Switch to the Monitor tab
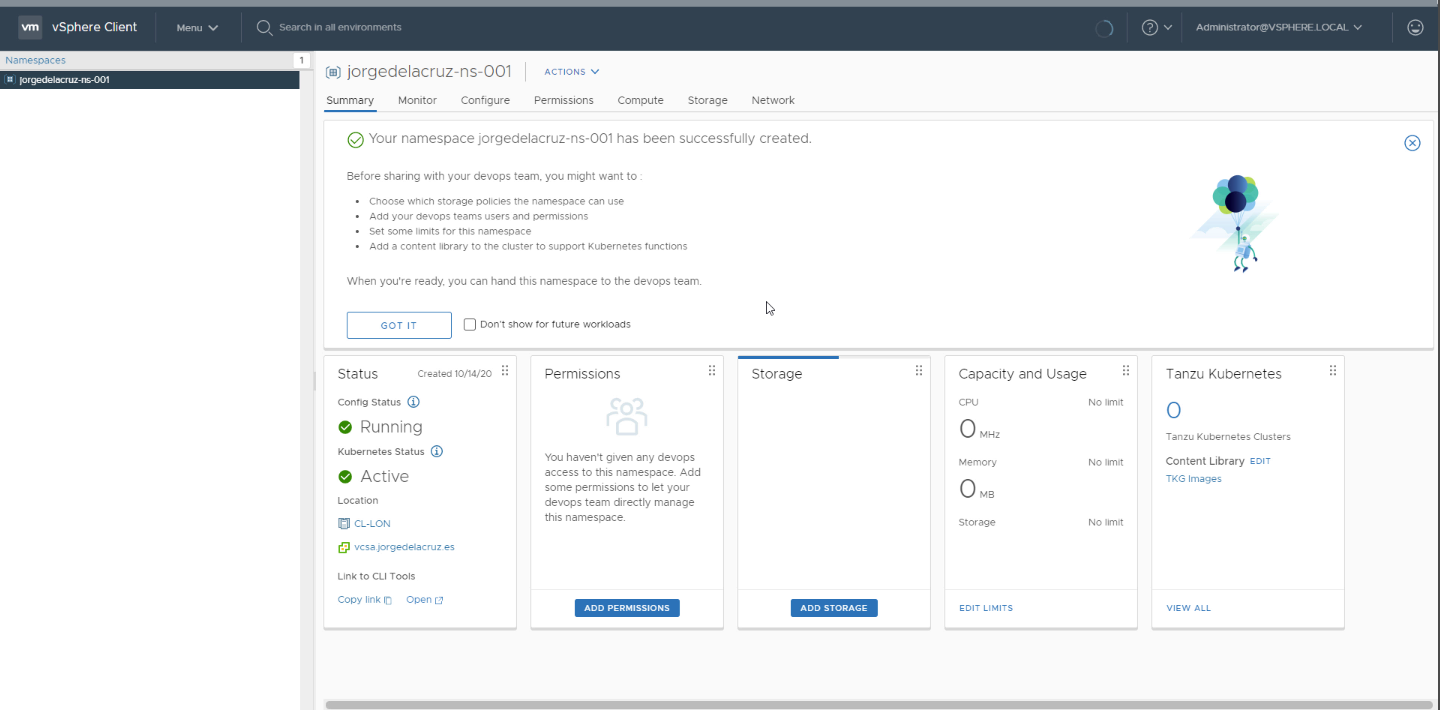Screen dimensions: 1440x710 [417, 100]
